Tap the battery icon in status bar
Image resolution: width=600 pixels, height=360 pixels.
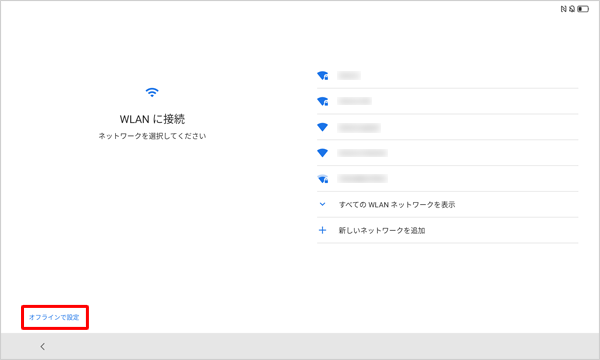583,9
